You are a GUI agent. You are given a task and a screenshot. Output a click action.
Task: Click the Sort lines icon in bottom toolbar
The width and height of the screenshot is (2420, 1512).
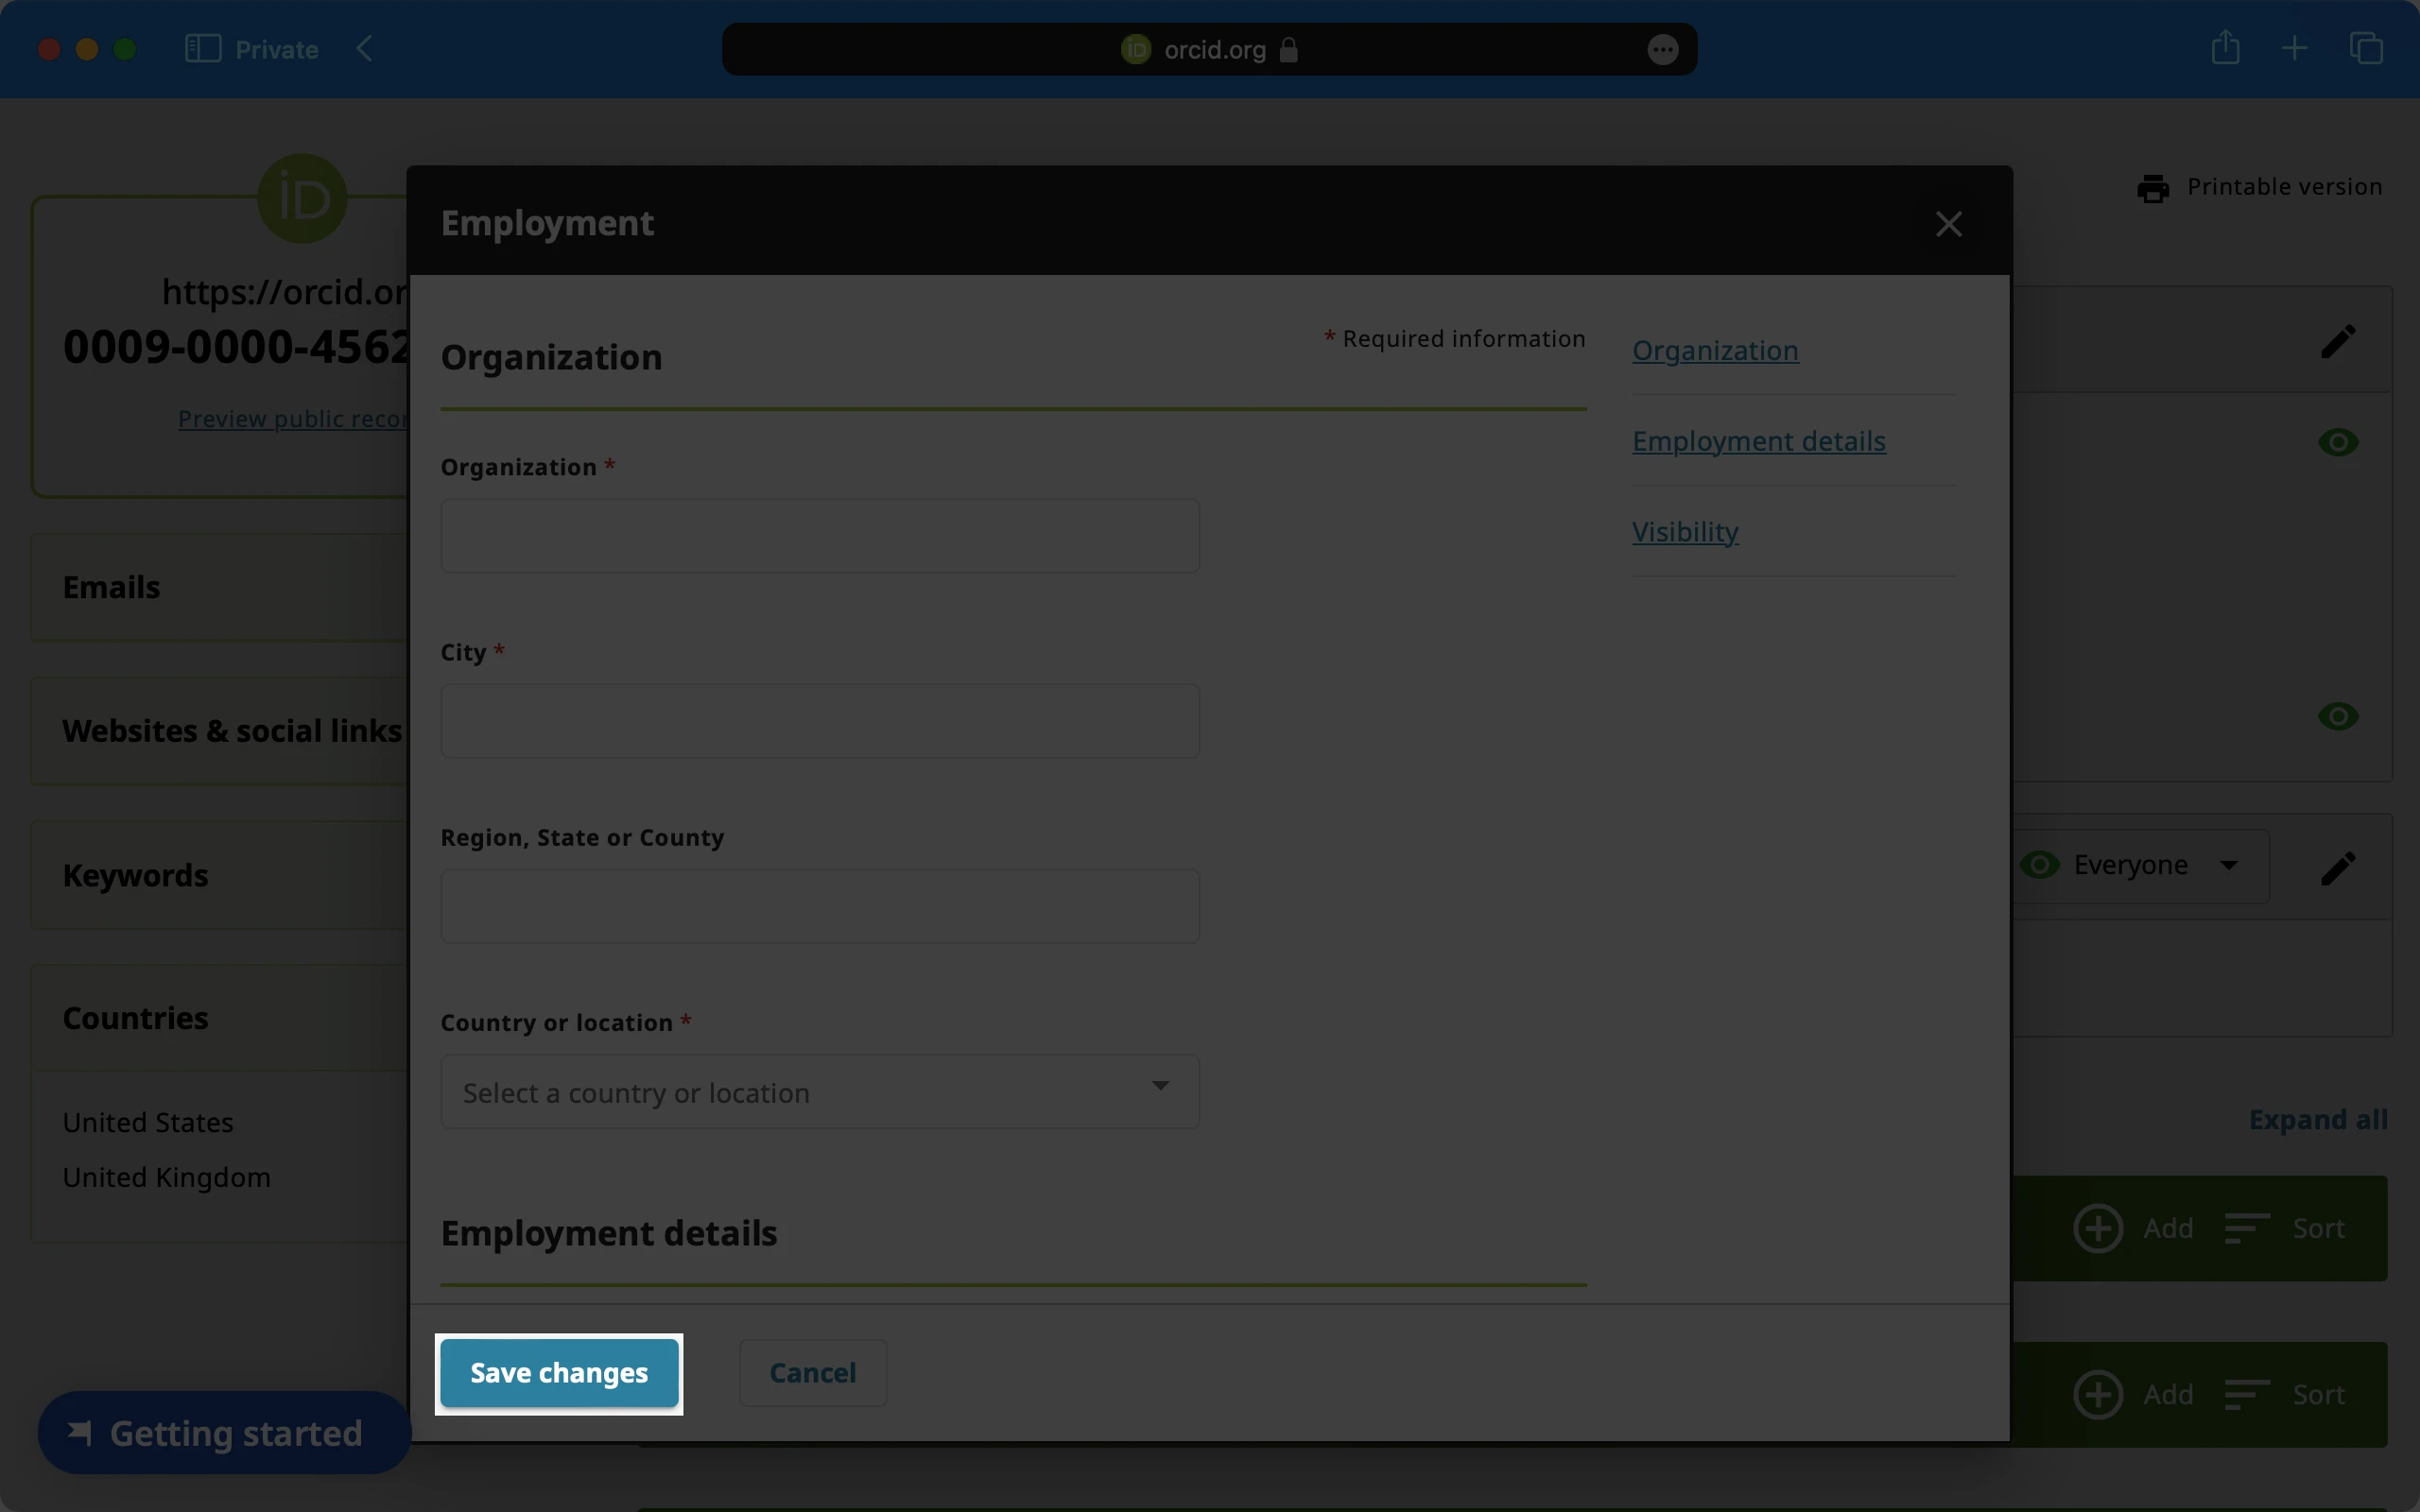[2248, 1394]
